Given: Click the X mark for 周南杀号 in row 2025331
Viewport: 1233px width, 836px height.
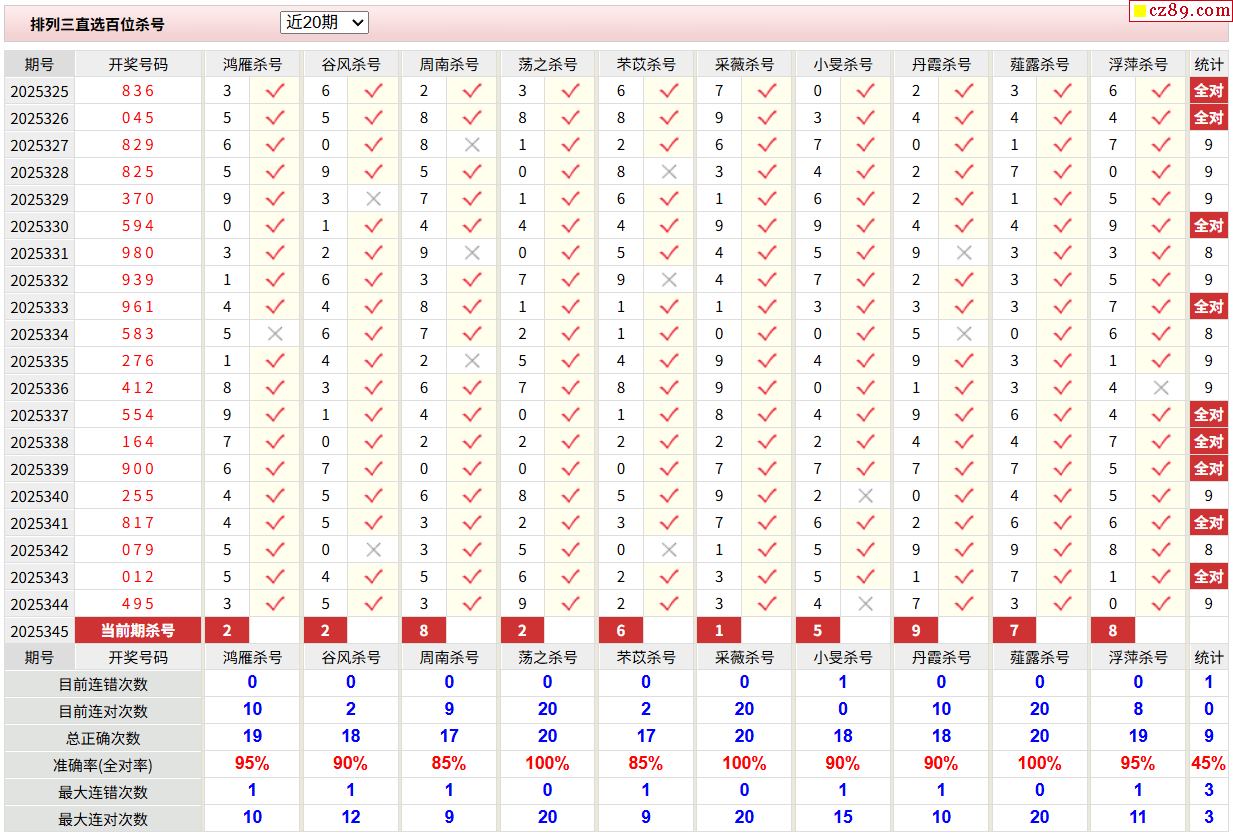Looking at the screenshot, I should [x=472, y=253].
